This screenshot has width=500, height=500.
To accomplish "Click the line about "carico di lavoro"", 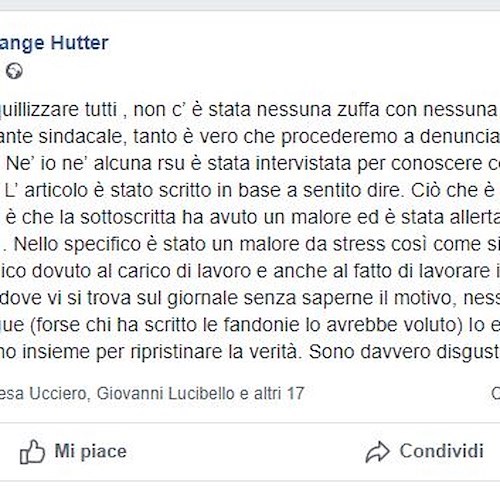I will click(250, 271).
